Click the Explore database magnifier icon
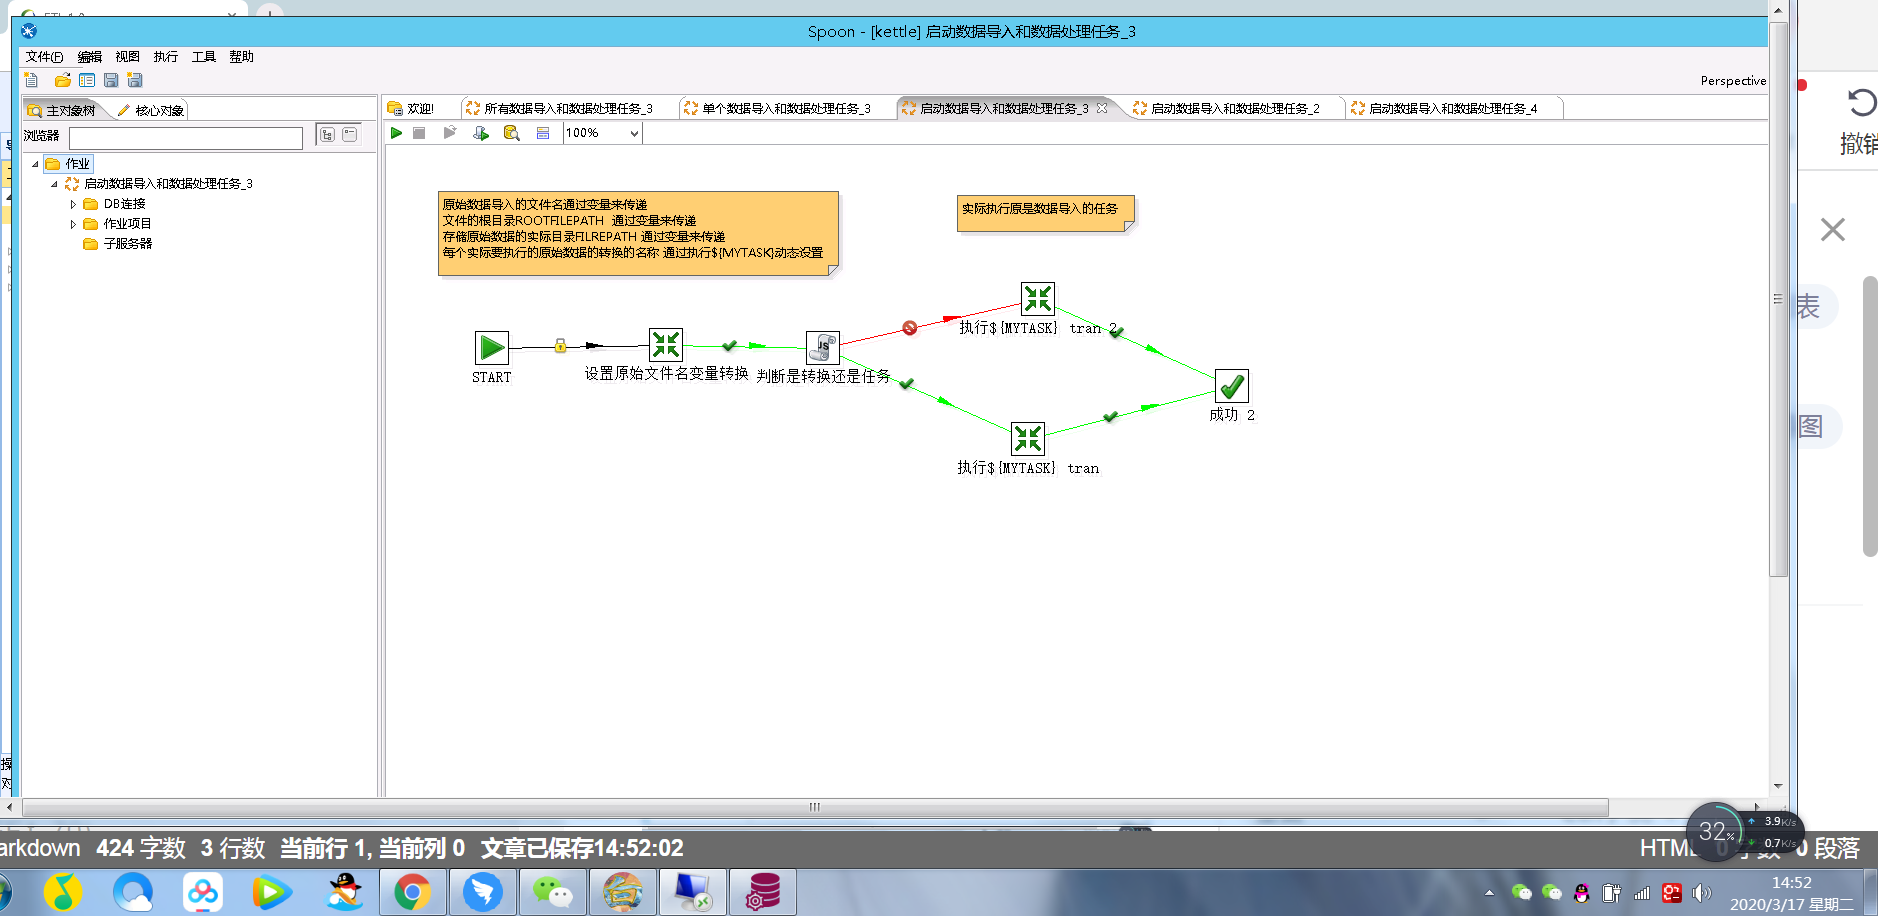This screenshot has height=916, width=1878. (x=512, y=133)
